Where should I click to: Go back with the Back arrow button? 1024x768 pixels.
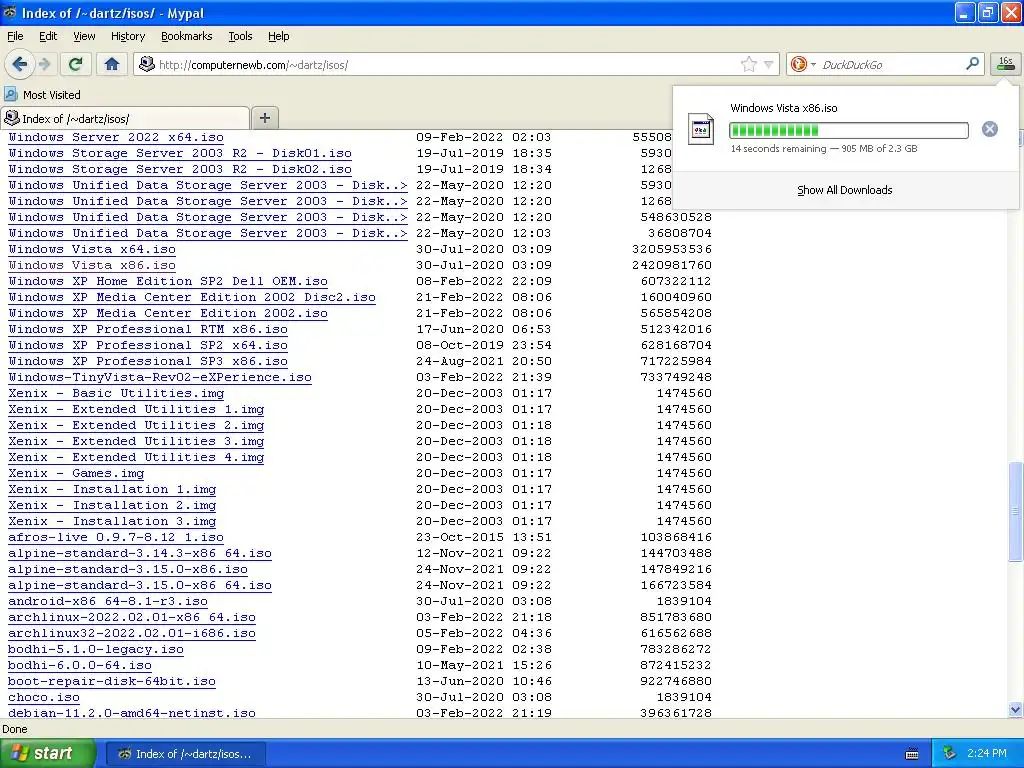tap(20, 64)
